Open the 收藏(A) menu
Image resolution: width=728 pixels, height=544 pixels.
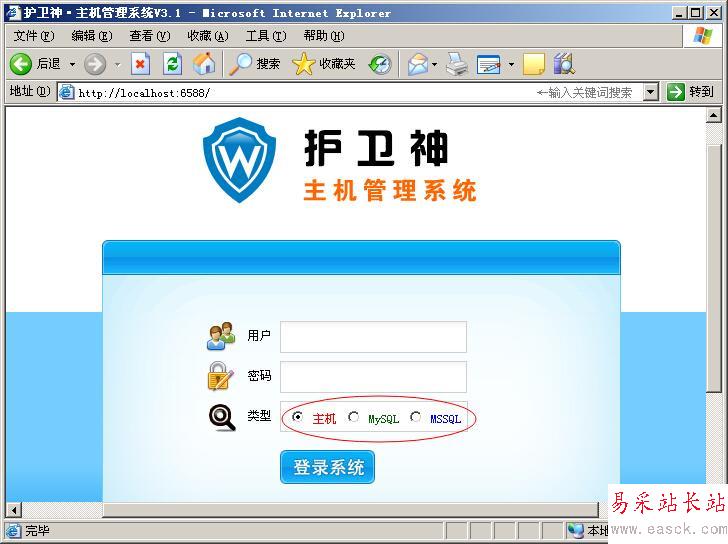(208, 36)
